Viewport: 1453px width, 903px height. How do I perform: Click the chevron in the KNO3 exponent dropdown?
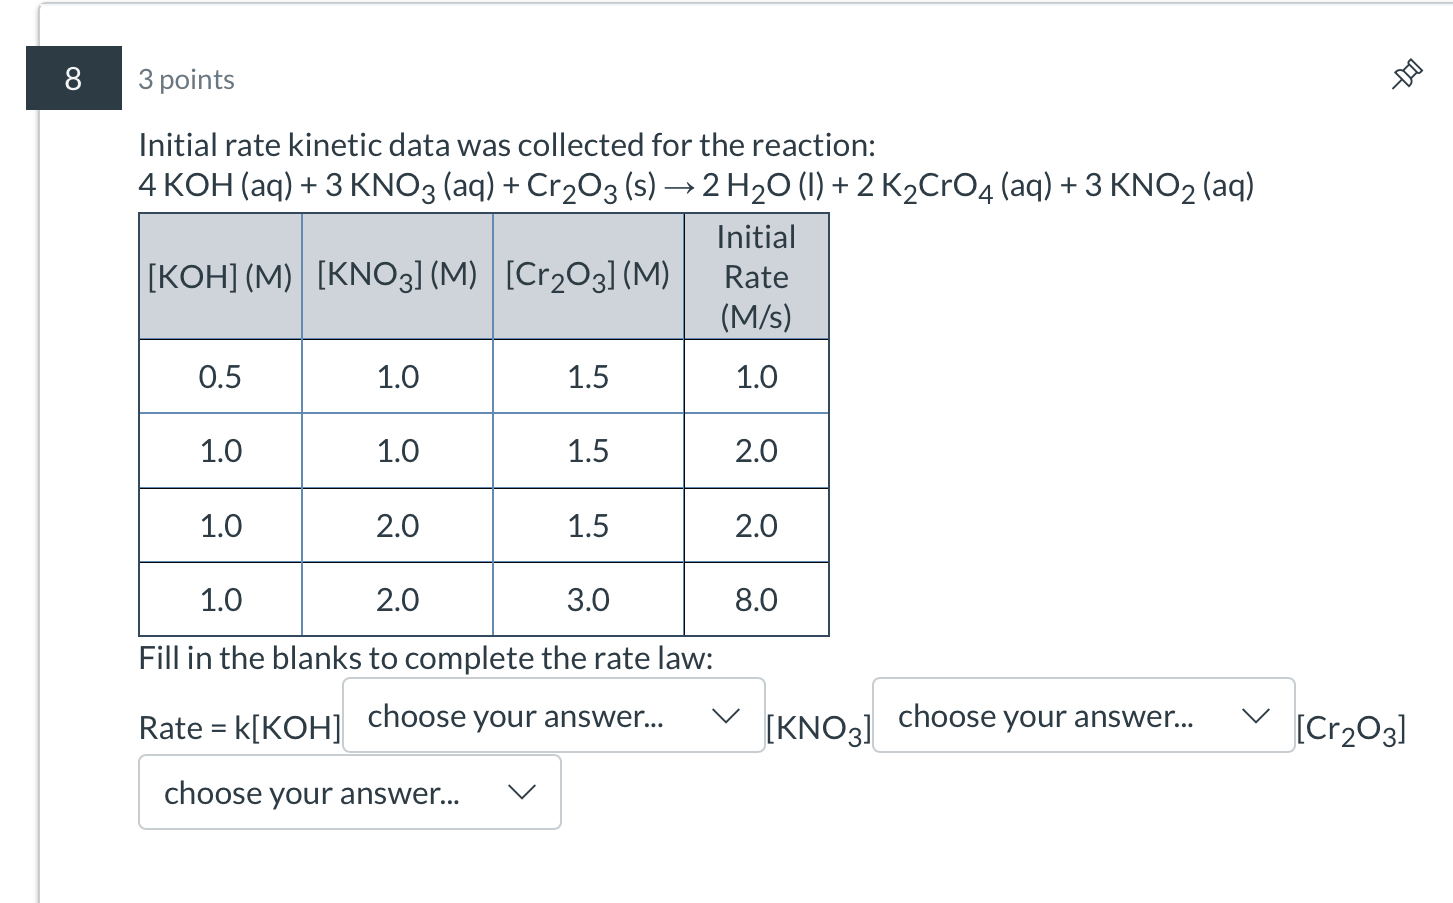click(x=1255, y=716)
